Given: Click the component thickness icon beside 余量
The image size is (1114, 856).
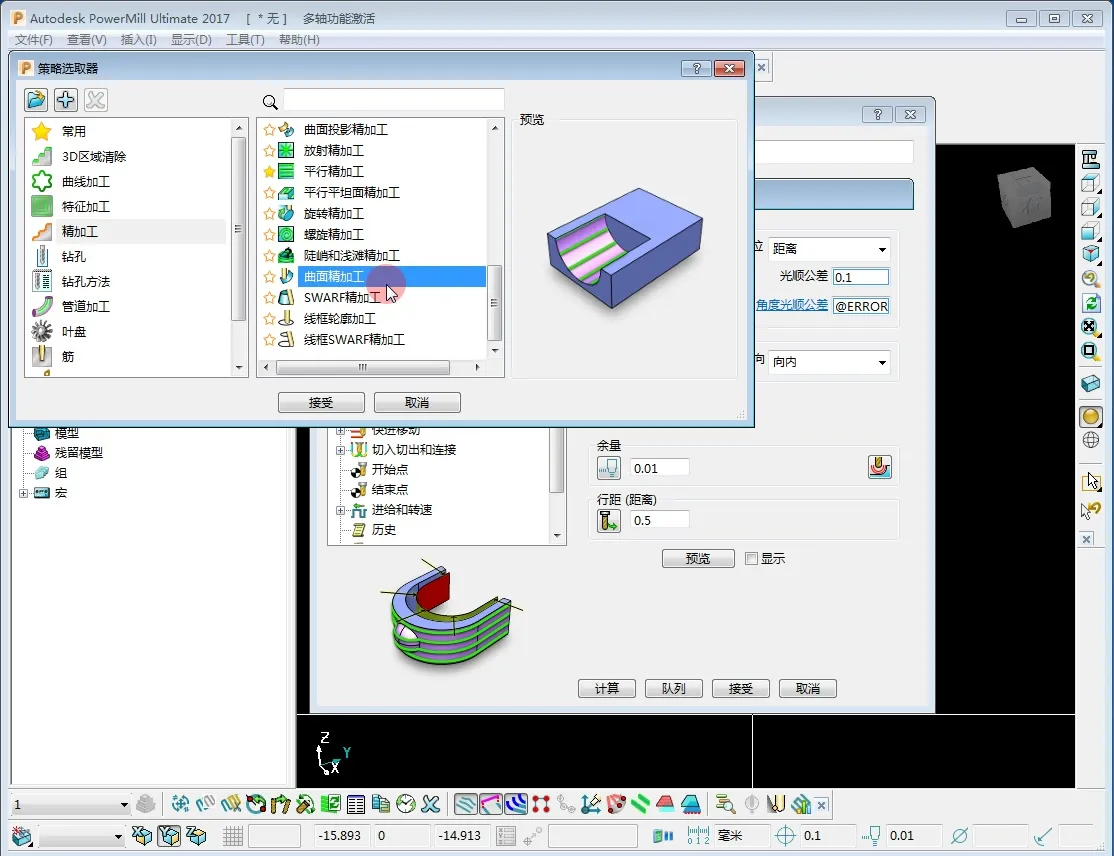Looking at the screenshot, I should 879,467.
